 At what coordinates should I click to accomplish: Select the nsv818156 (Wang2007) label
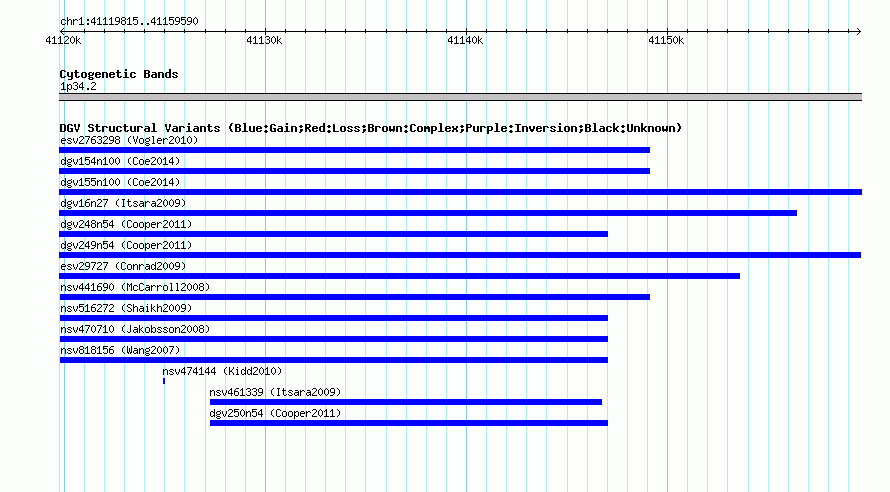(x=120, y=350)
